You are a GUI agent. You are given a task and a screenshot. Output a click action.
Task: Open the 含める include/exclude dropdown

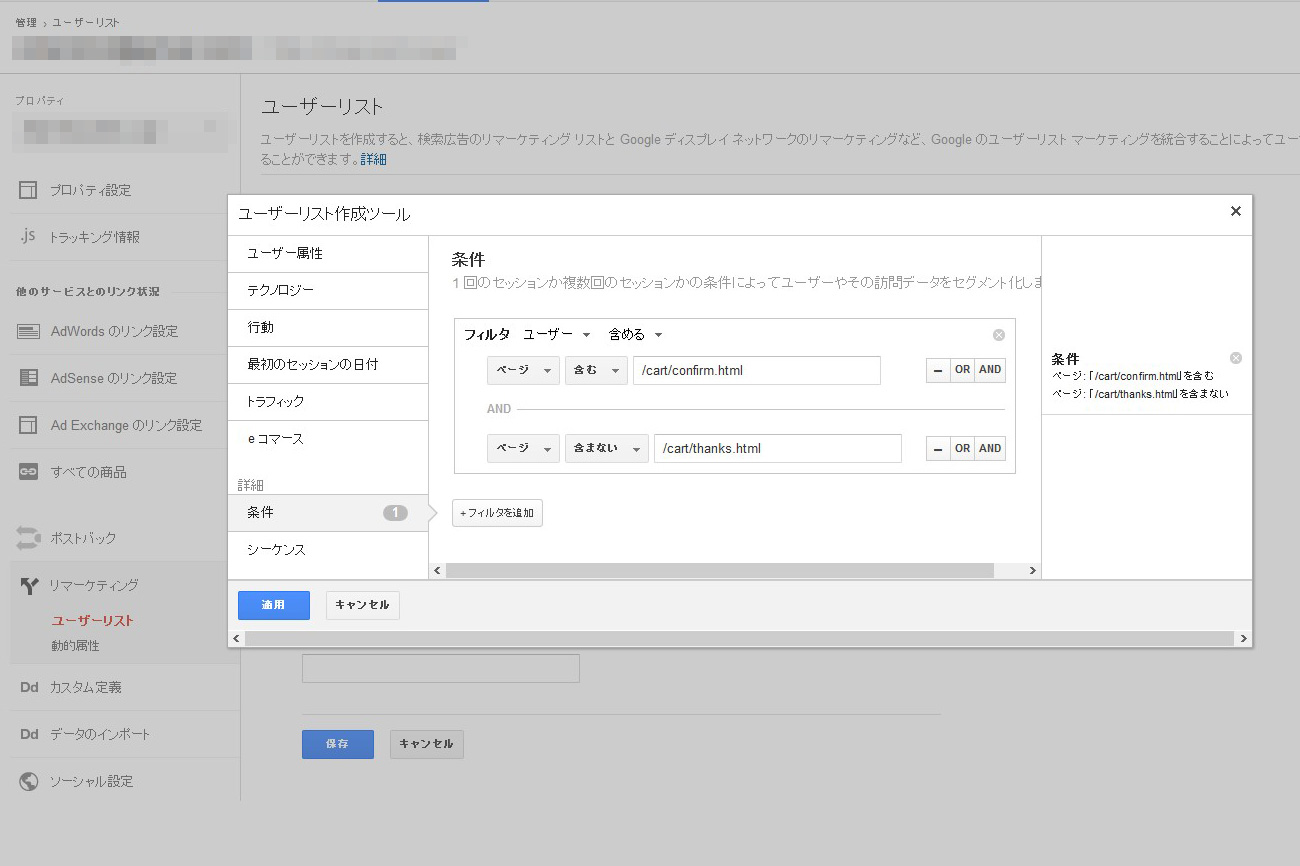(x=636, y=334)
